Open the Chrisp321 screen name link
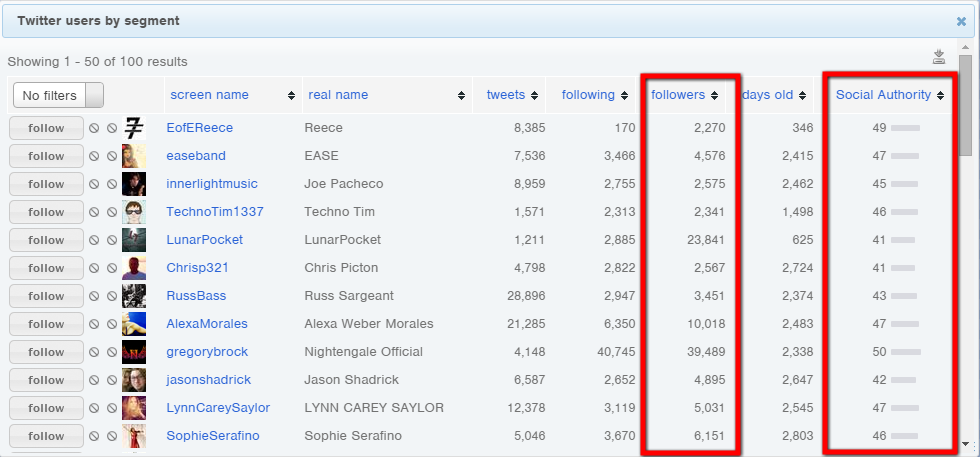The width and height of the screenshot is (980, 457). tap(198, 268)
